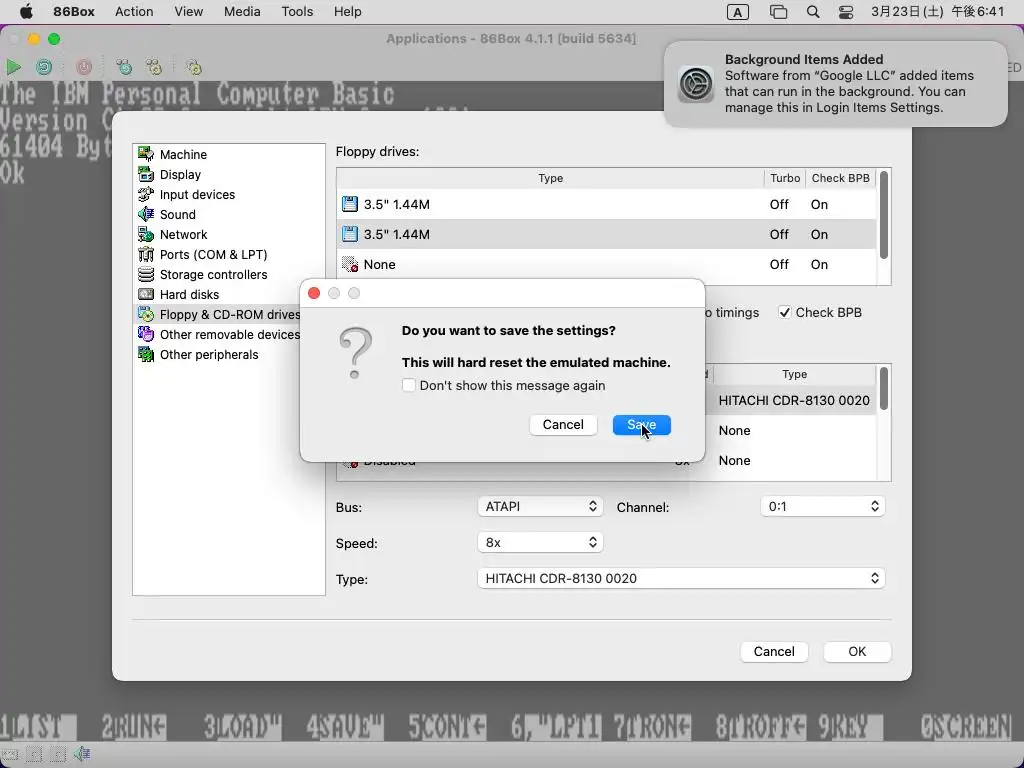Click the red ACPI power-off toolbar icon
Image resolution: width=1024 pixels, height=768 pixels.
(84, 67)
